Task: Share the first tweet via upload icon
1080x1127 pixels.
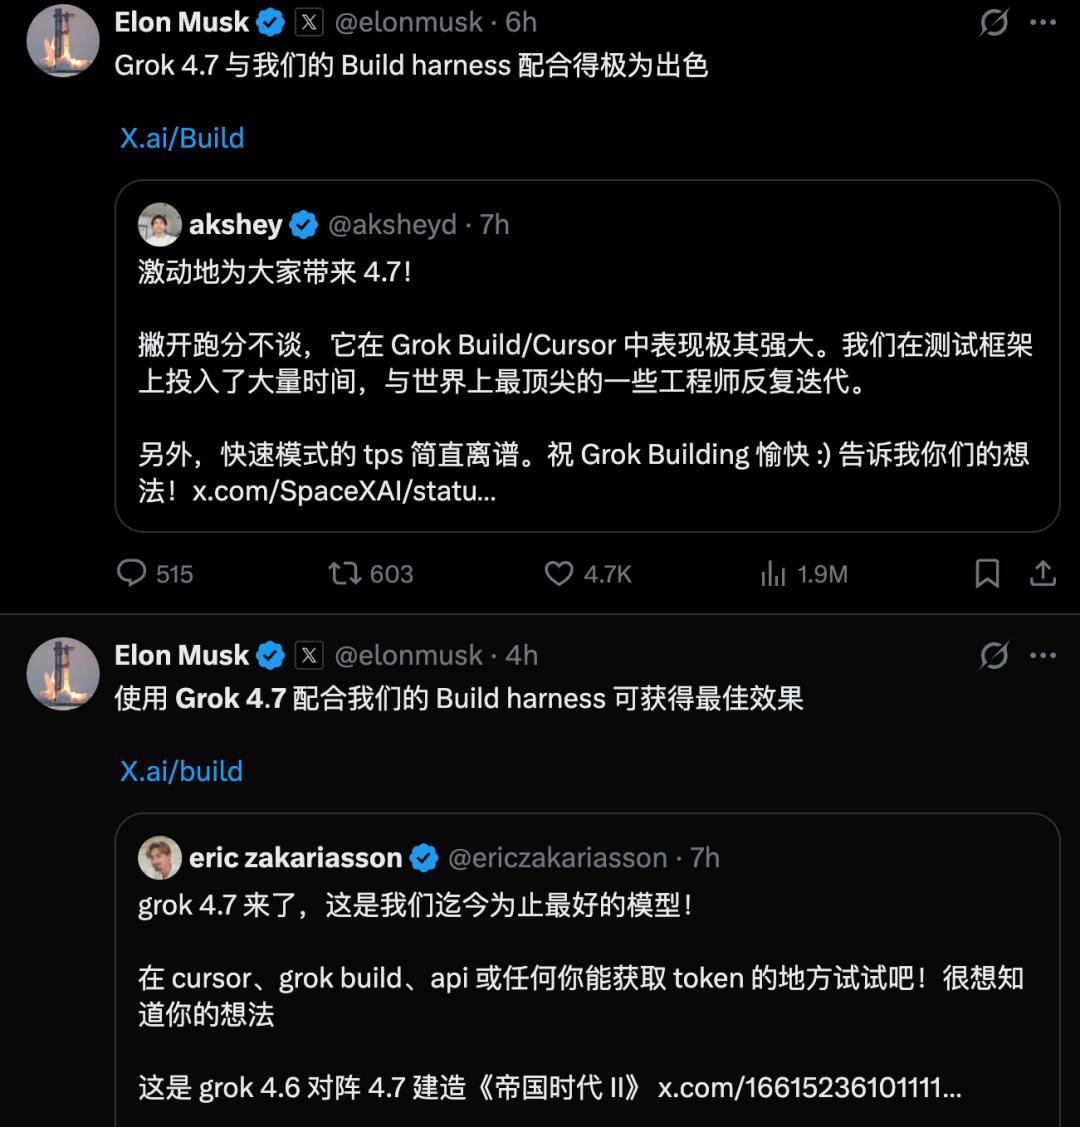Action: pyautogui.click(x=1043, y=574)
